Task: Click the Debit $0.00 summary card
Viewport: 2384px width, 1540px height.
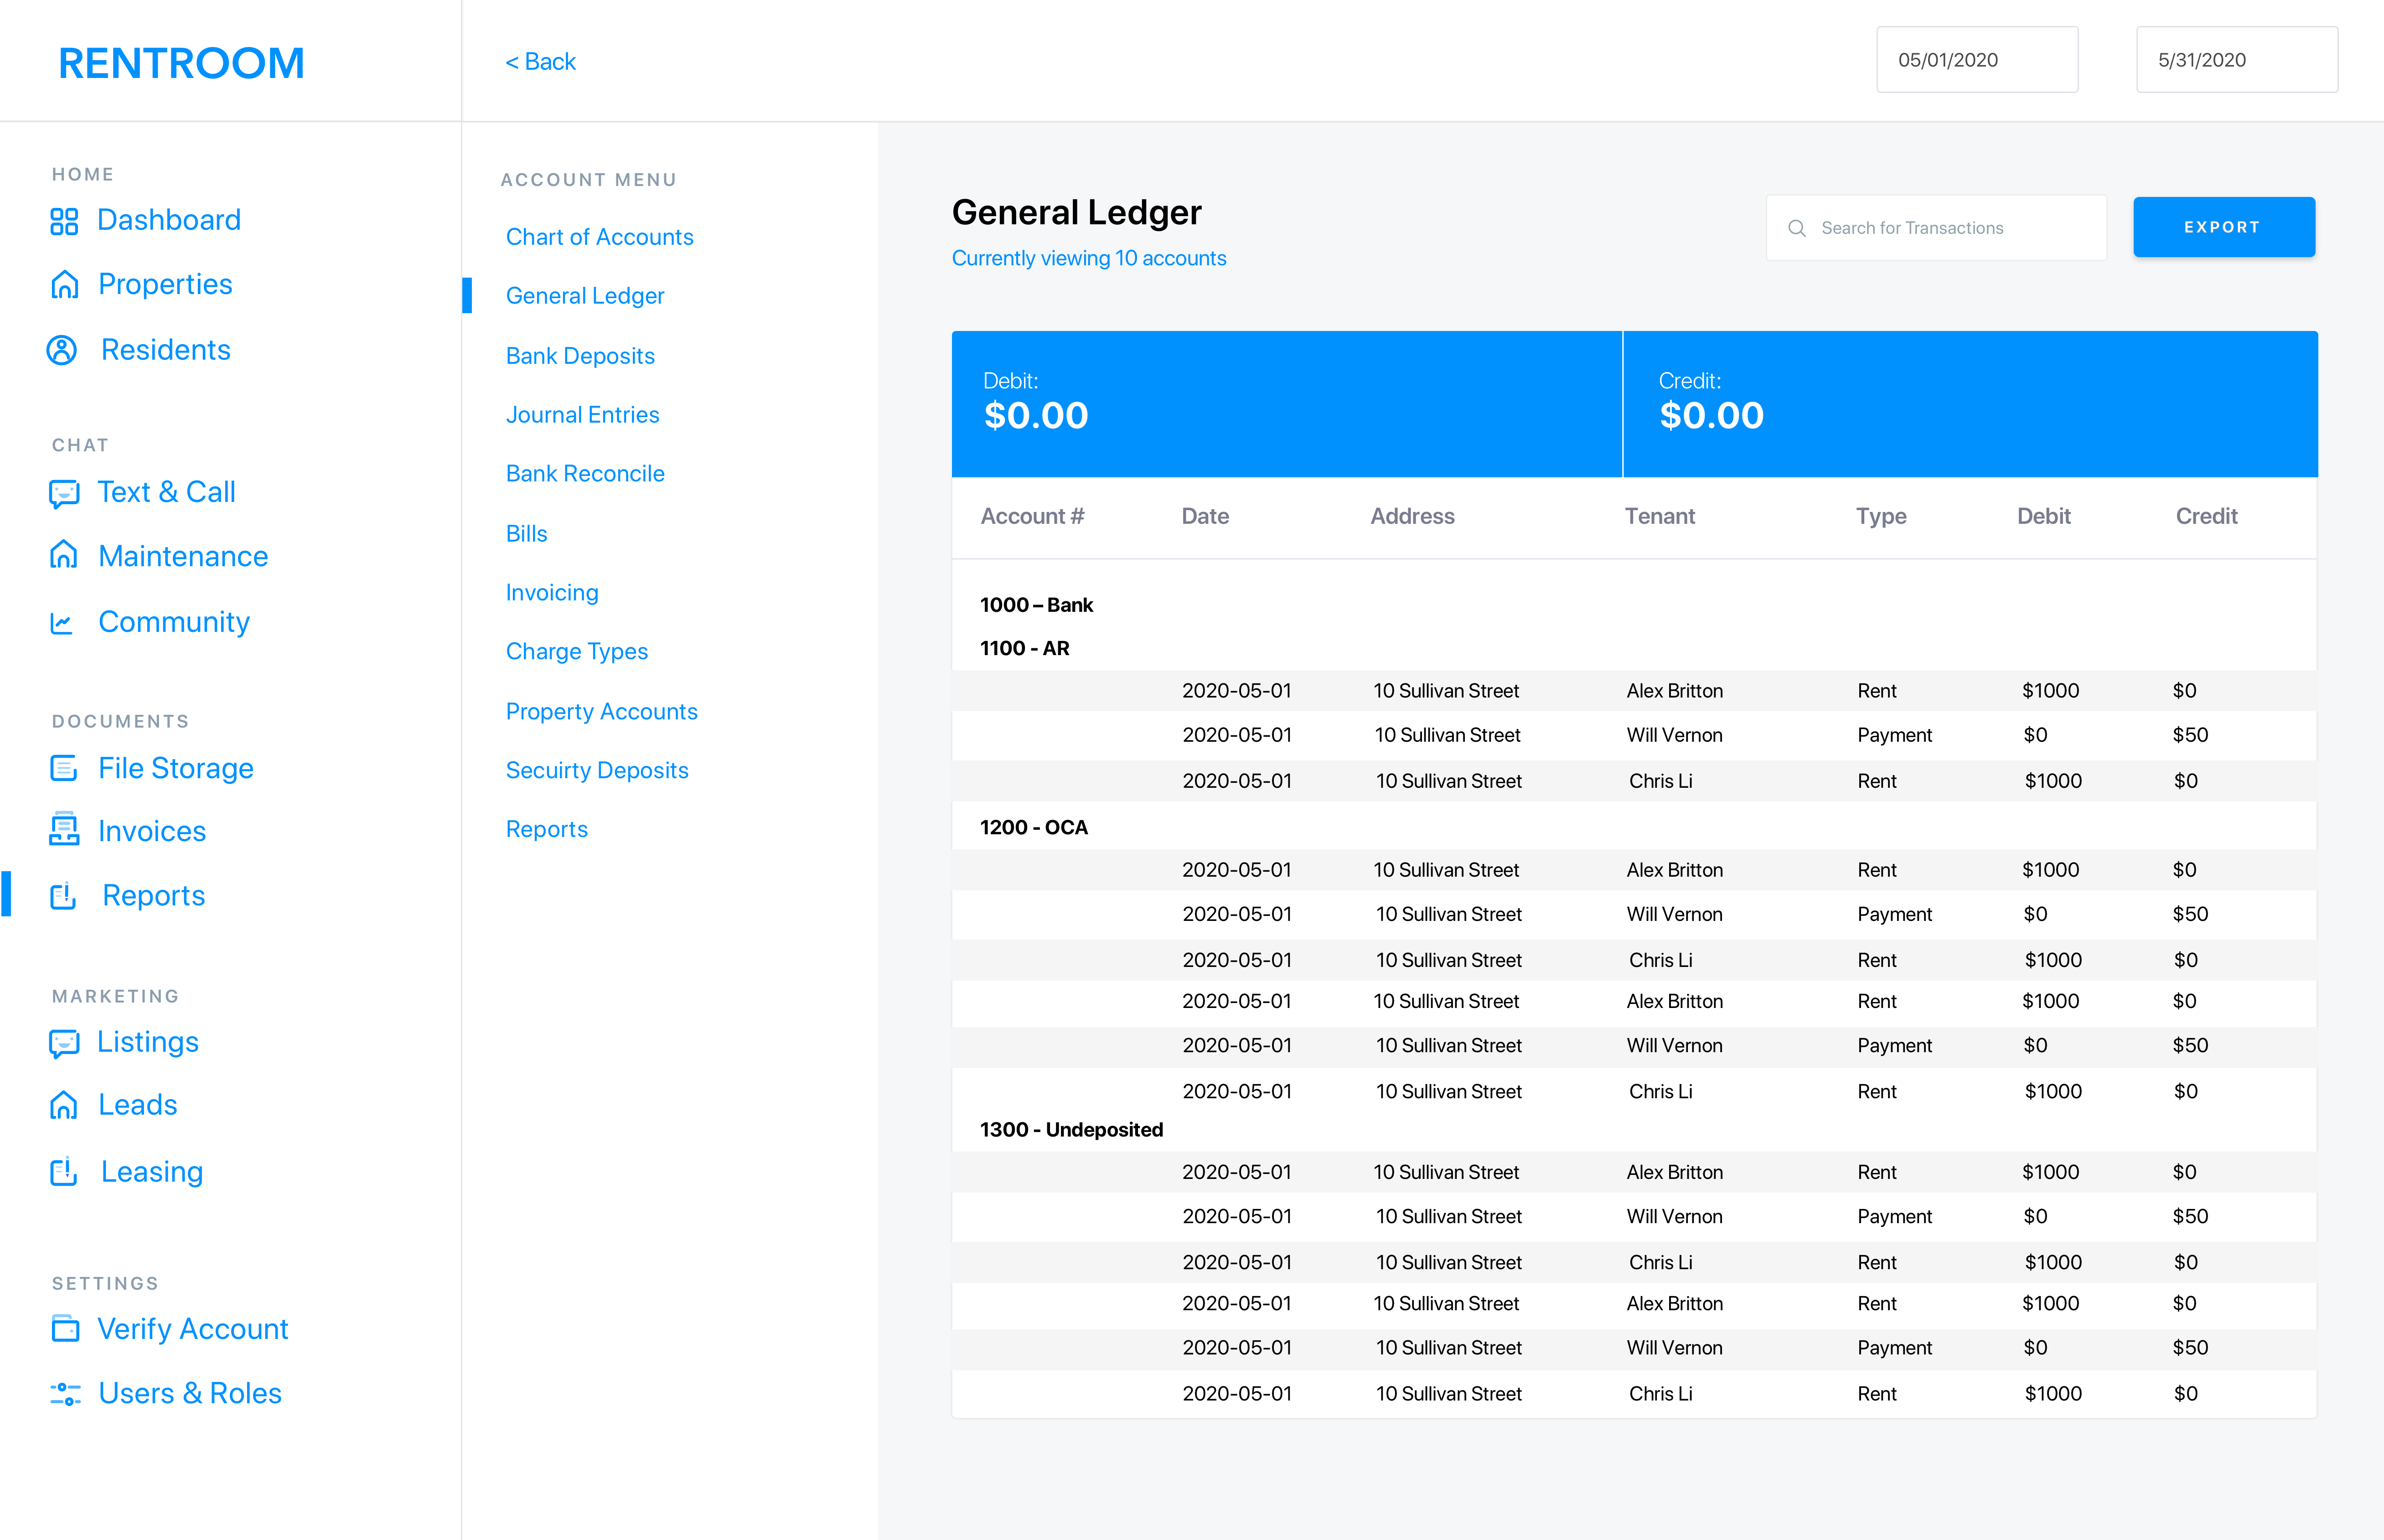Action: tap(1286, 404)
